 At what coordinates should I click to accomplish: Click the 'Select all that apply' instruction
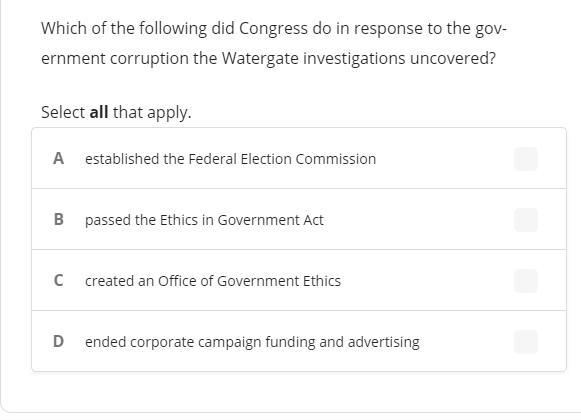click(116, 112)
